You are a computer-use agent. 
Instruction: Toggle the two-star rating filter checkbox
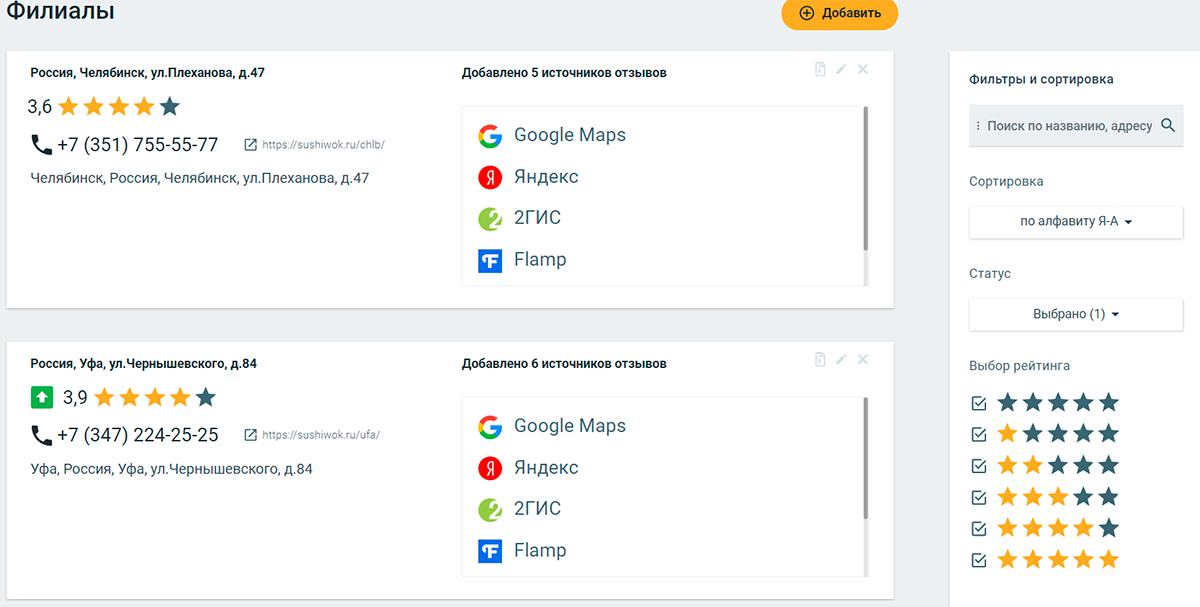pyautogui.click(x=979, y=466)
